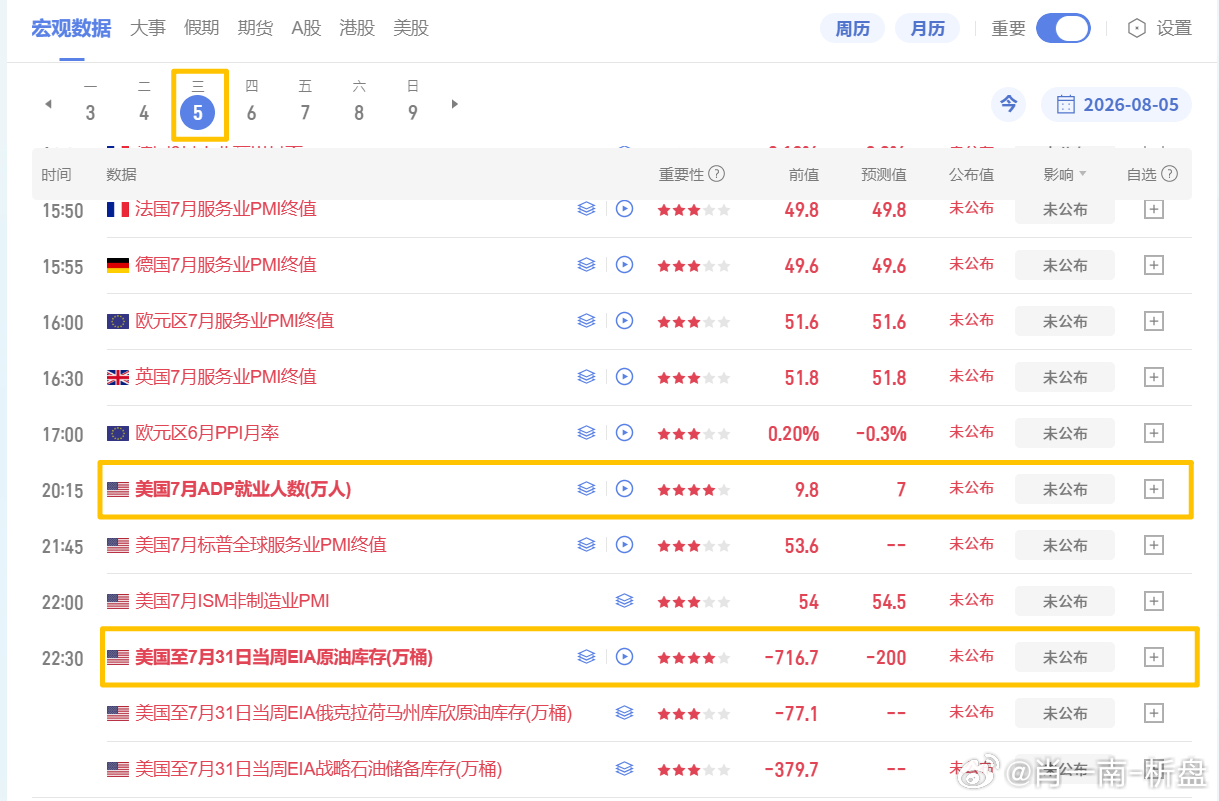Screen dimensions: 1219x801
Task: Switch to the 大事 tab
Action: click(x=148, y=28)
